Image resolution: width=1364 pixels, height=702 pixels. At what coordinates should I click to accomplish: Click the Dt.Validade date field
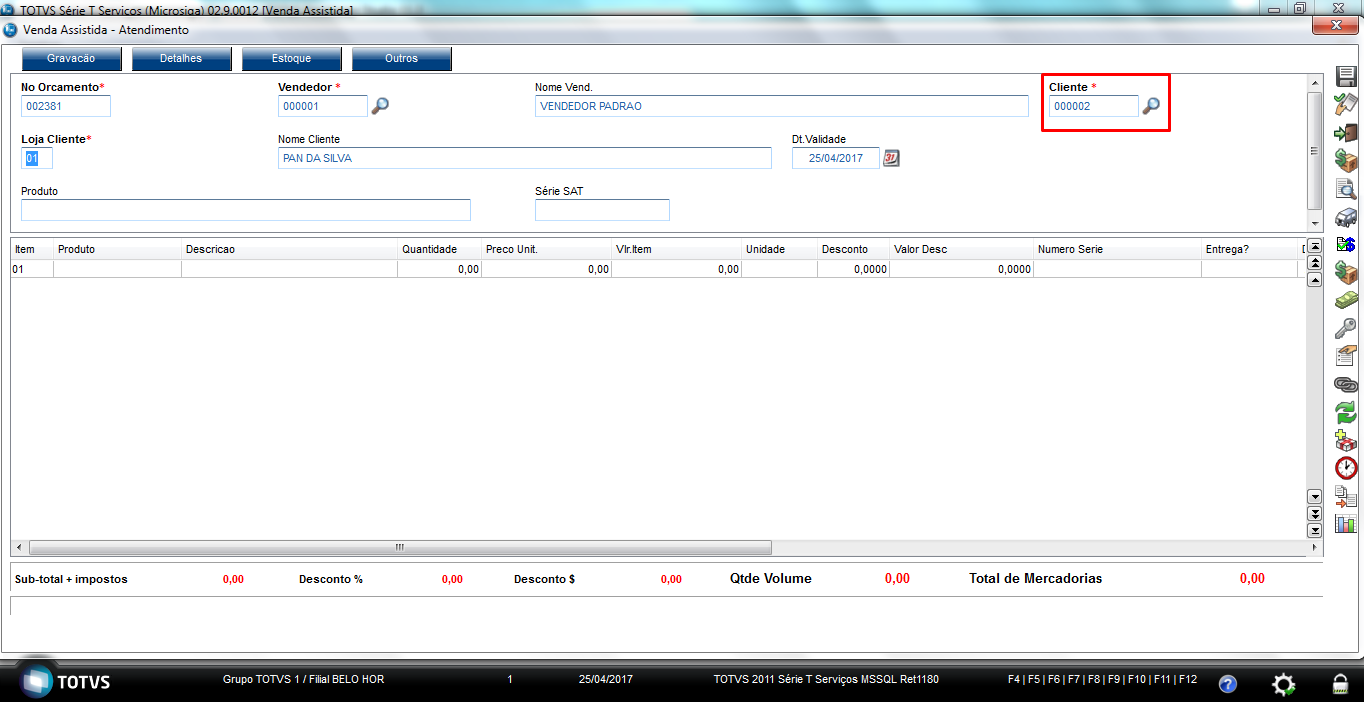tap(836, 158)
